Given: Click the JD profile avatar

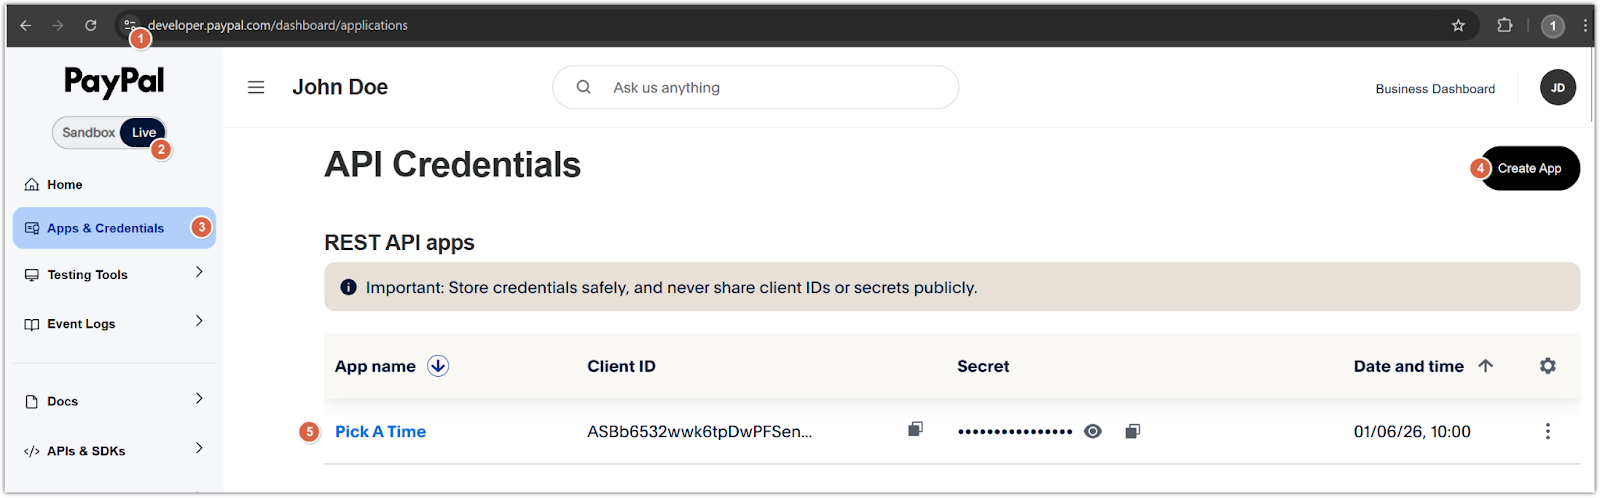Looking at the screenshot, I should pyautogui.click(x=1557, y=88).
